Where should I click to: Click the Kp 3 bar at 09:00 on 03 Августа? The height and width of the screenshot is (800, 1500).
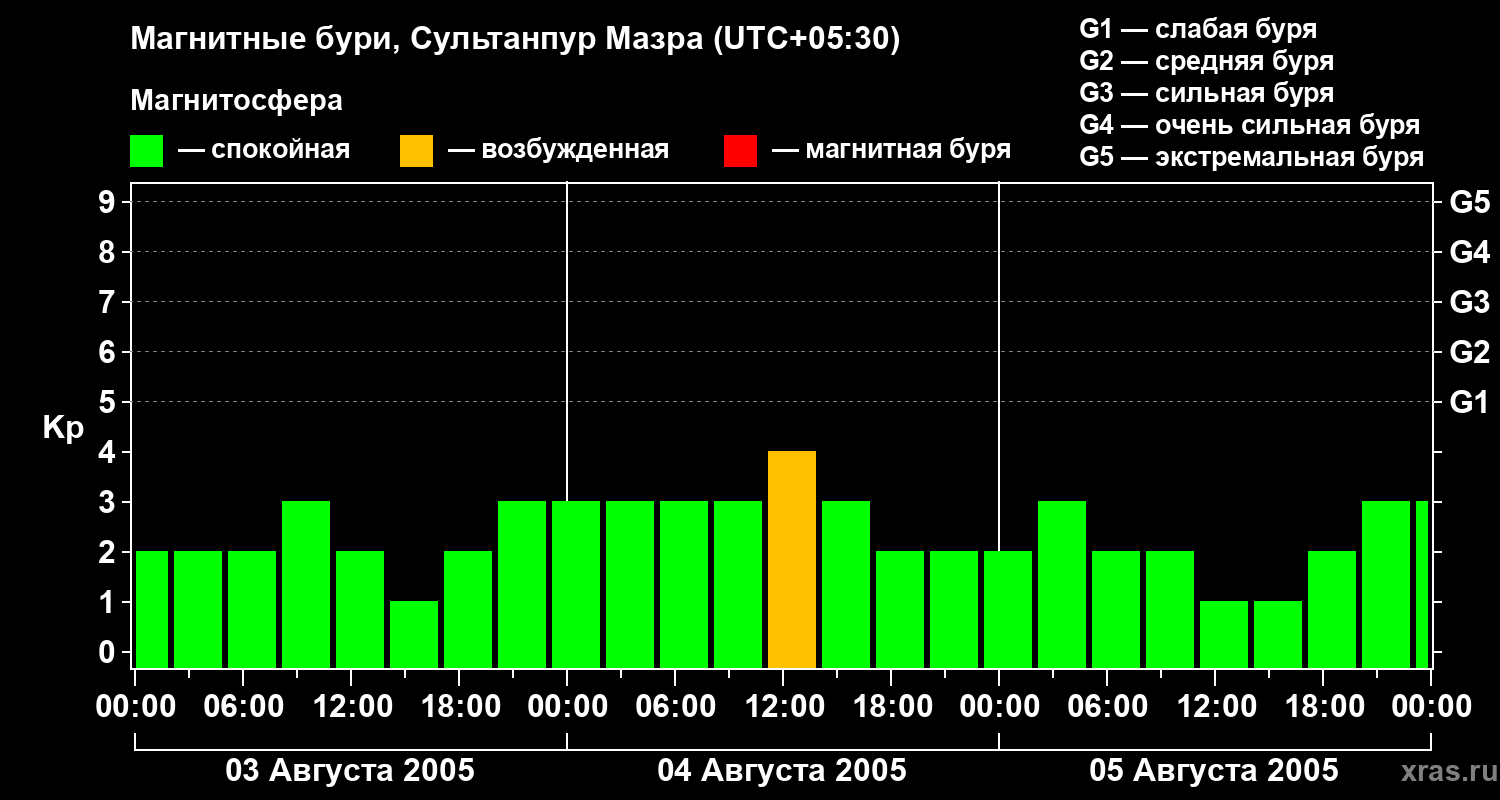[306, 584]
